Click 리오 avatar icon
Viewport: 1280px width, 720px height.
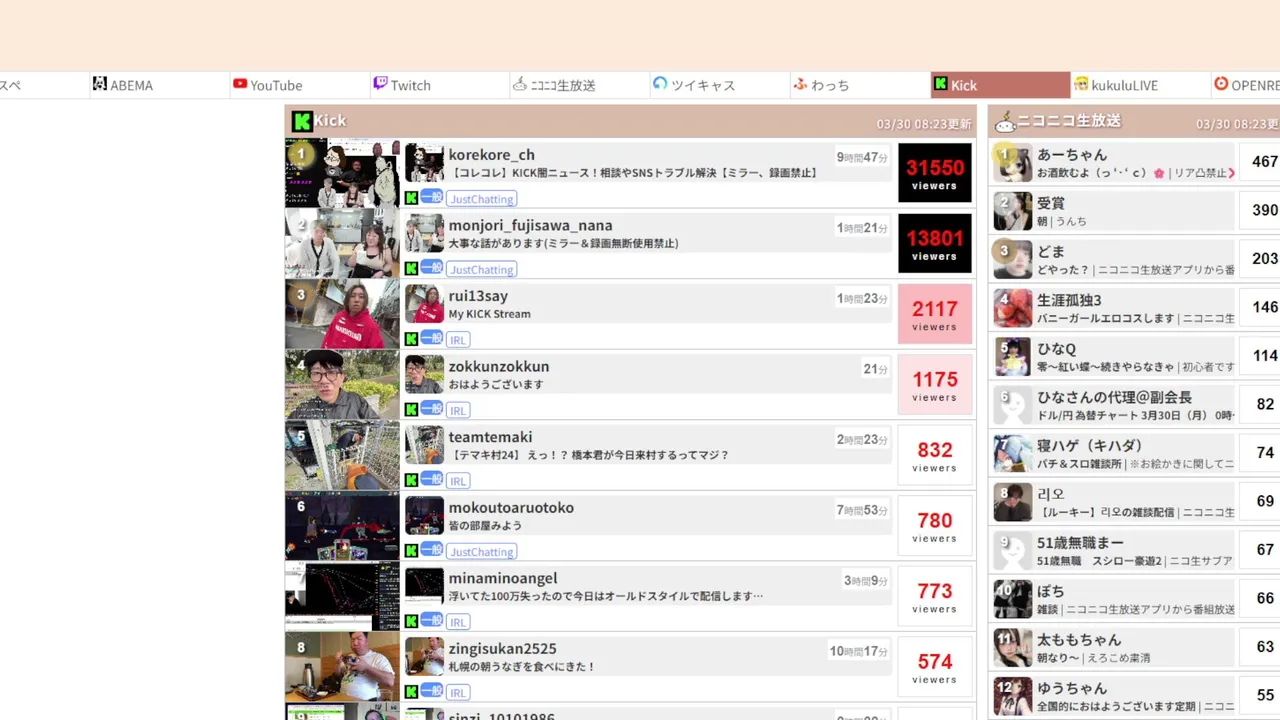click(x=1012, y=502)
